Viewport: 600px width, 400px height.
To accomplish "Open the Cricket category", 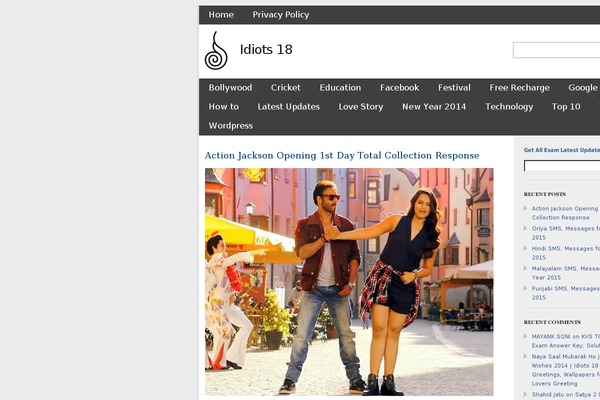I will click(x=285, y=88).
